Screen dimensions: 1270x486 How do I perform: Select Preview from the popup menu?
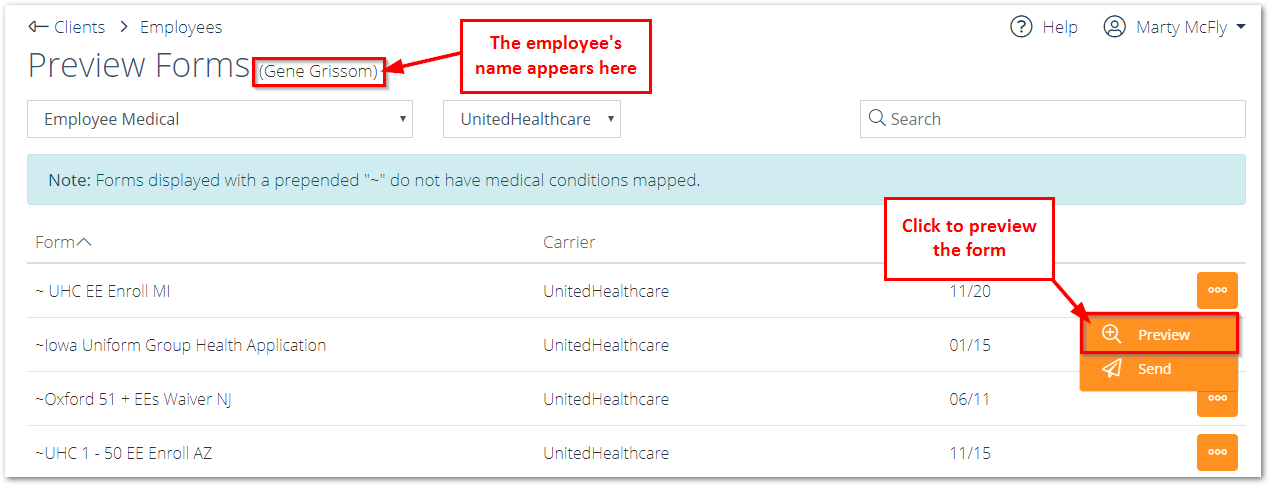1159,334
